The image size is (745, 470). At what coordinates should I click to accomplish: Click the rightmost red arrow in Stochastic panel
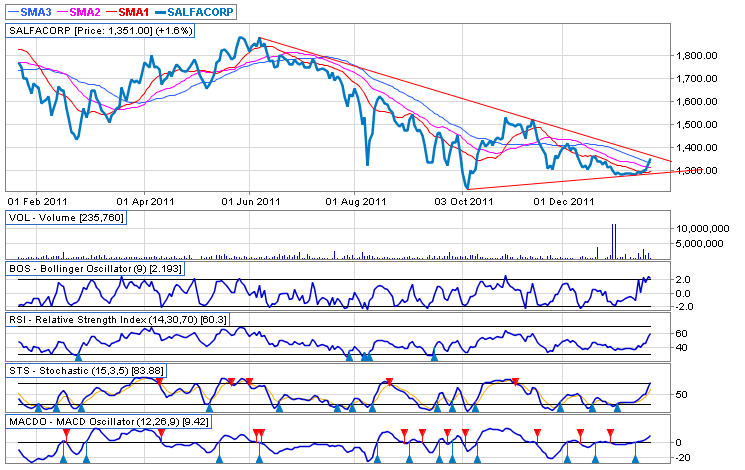515,381
